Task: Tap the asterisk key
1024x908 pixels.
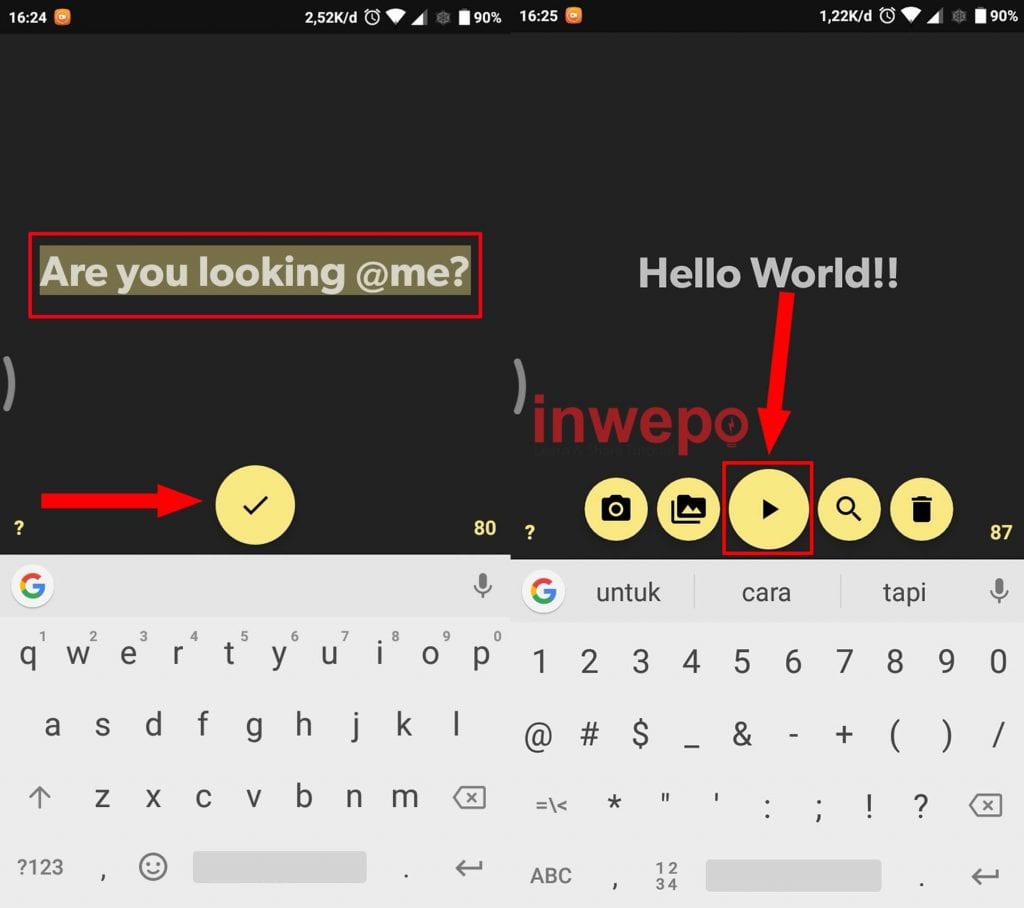Action: click(x=614, y=803)
